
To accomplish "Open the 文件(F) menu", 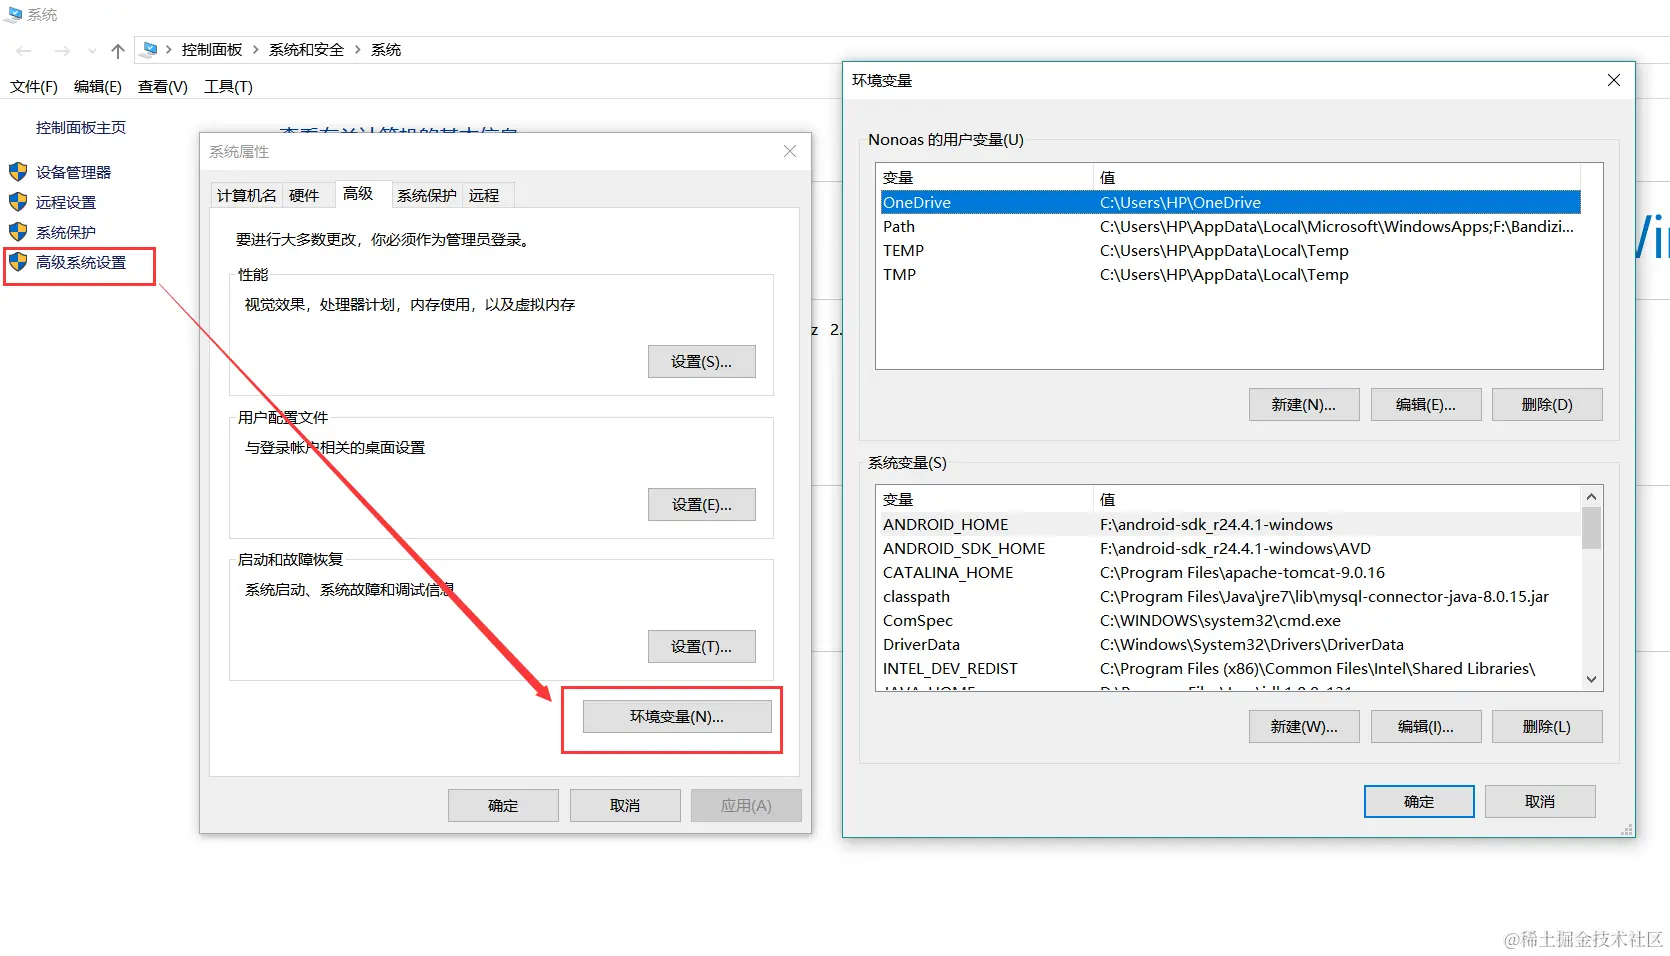I will click(34, 86).
